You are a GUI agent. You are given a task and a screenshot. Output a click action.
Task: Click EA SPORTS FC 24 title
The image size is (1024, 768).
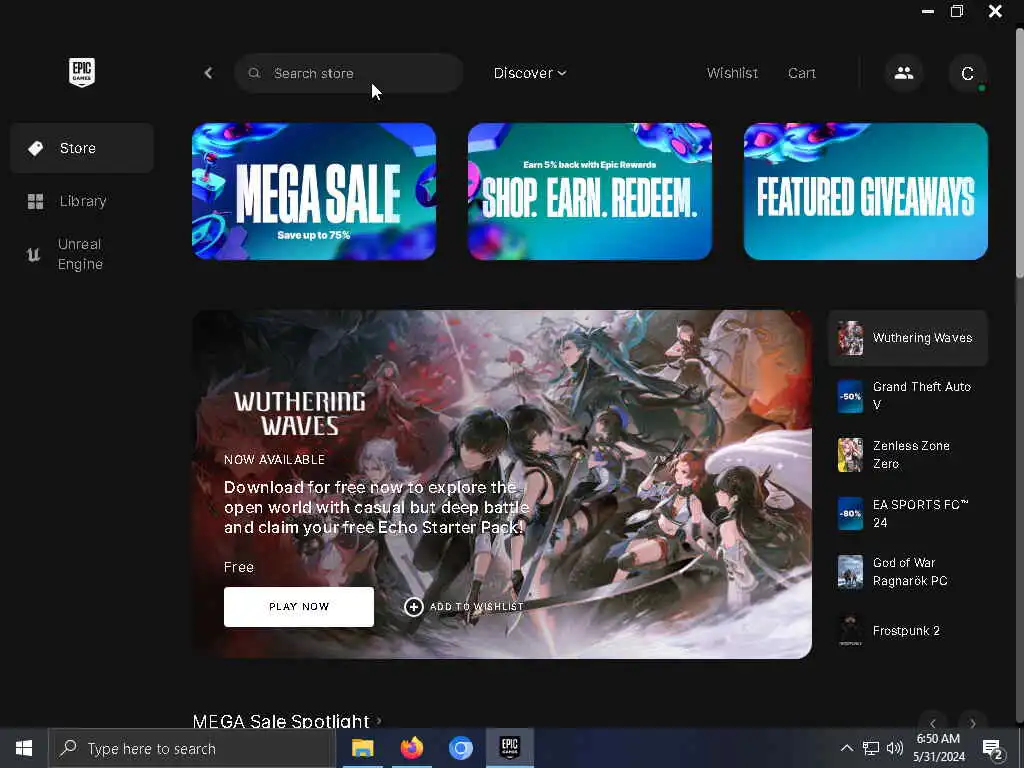coord(920,513)
